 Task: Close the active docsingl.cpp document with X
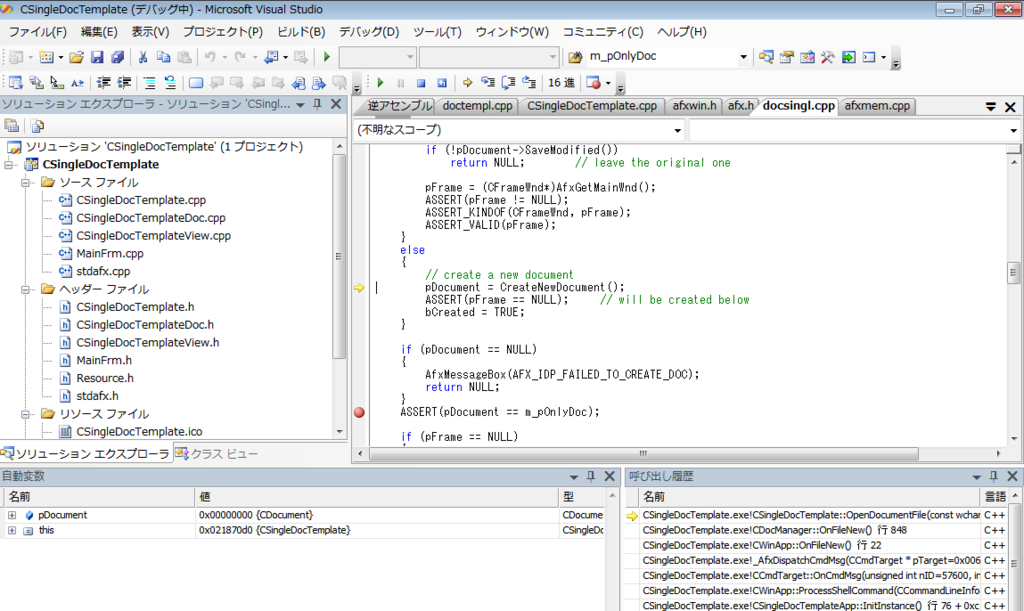coord(1010,107)
